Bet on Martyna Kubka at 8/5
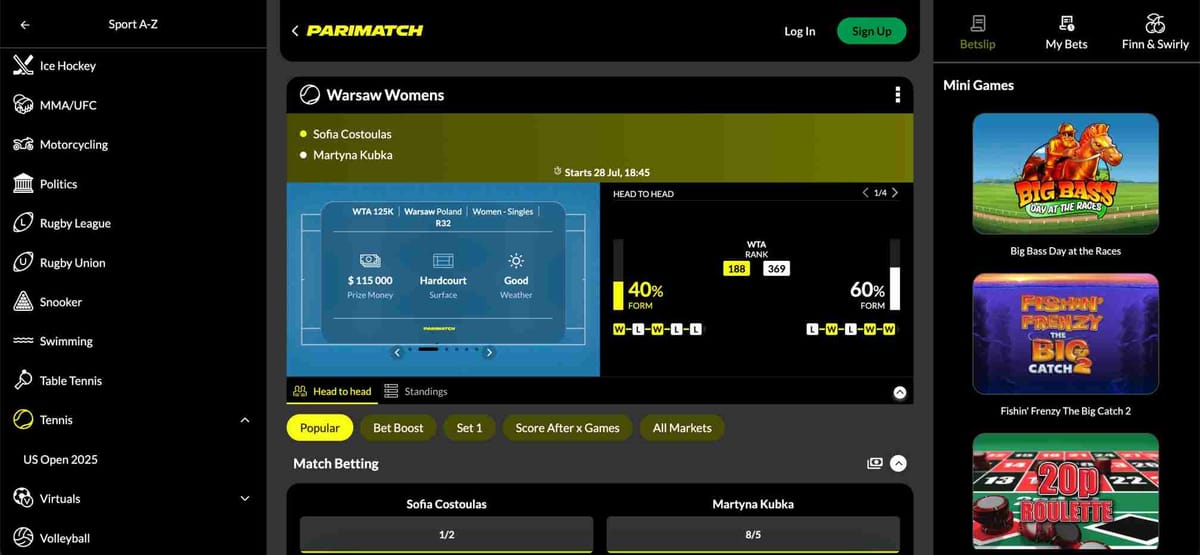Viewport: 1200px width, 555px height. [753, 535]
